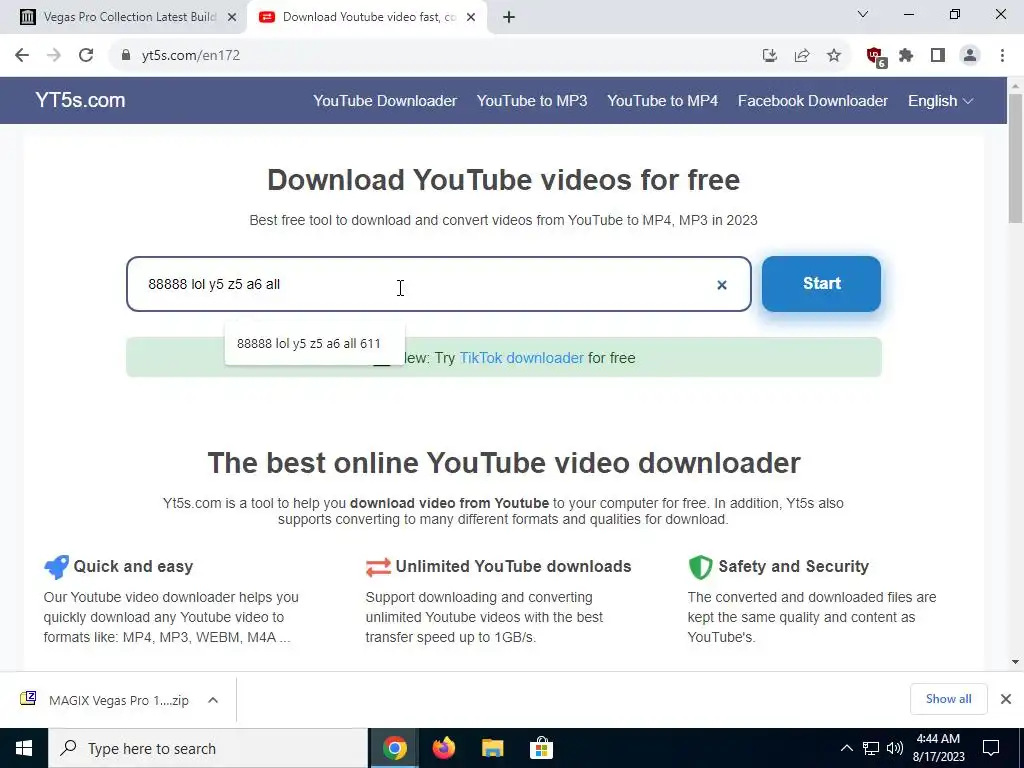Open YouTube to MP4 nav link
The image size is (1024, 768).
point(662,101)
